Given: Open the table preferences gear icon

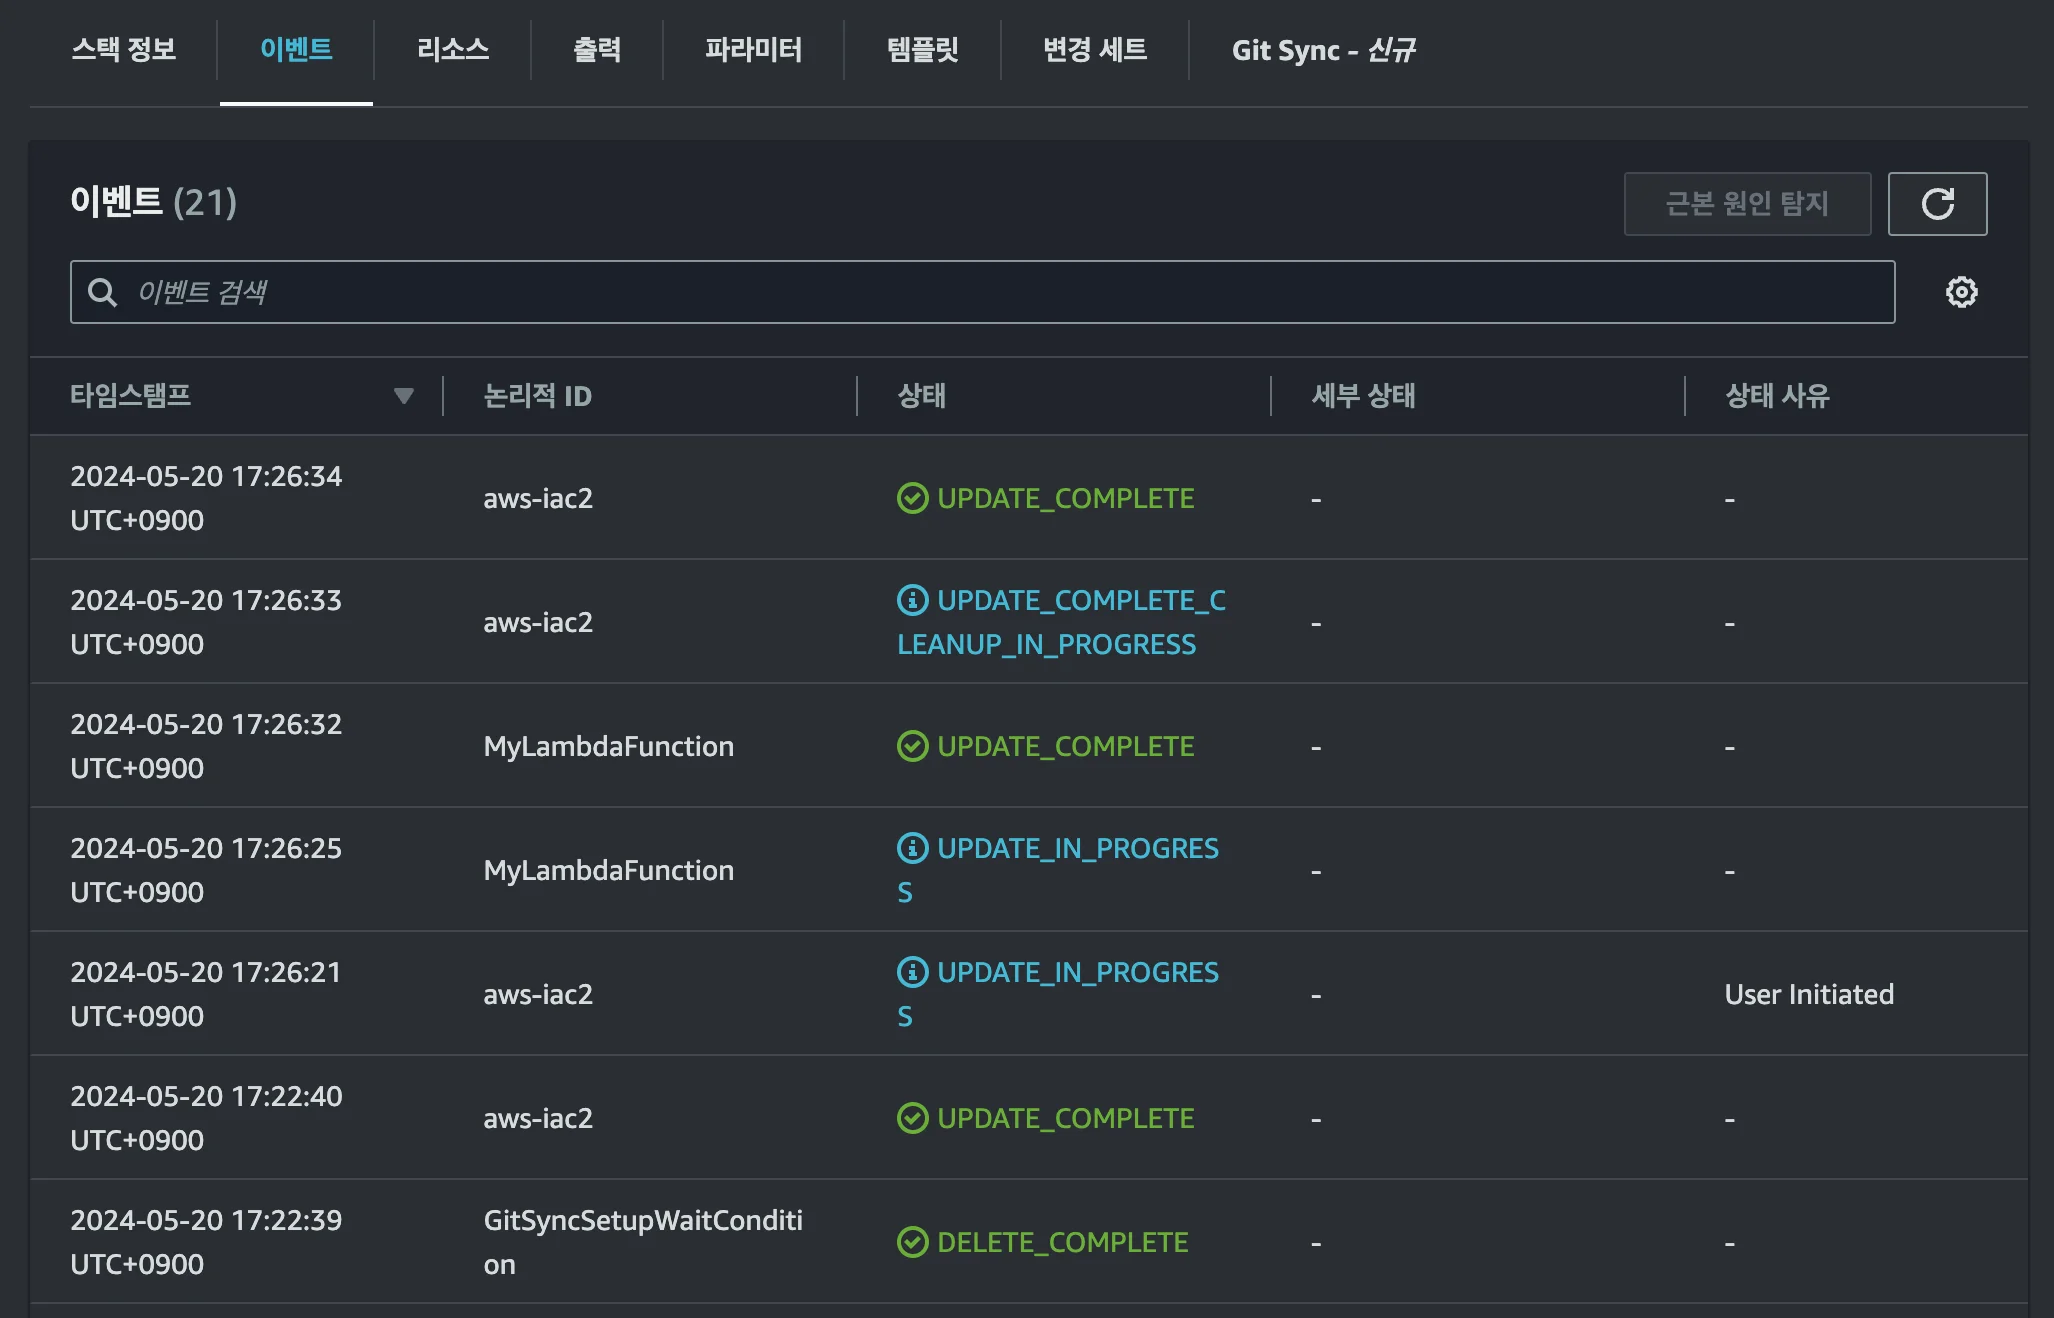Looking at the screenshot, I should pyautogui.click(x=1960, y=292).
